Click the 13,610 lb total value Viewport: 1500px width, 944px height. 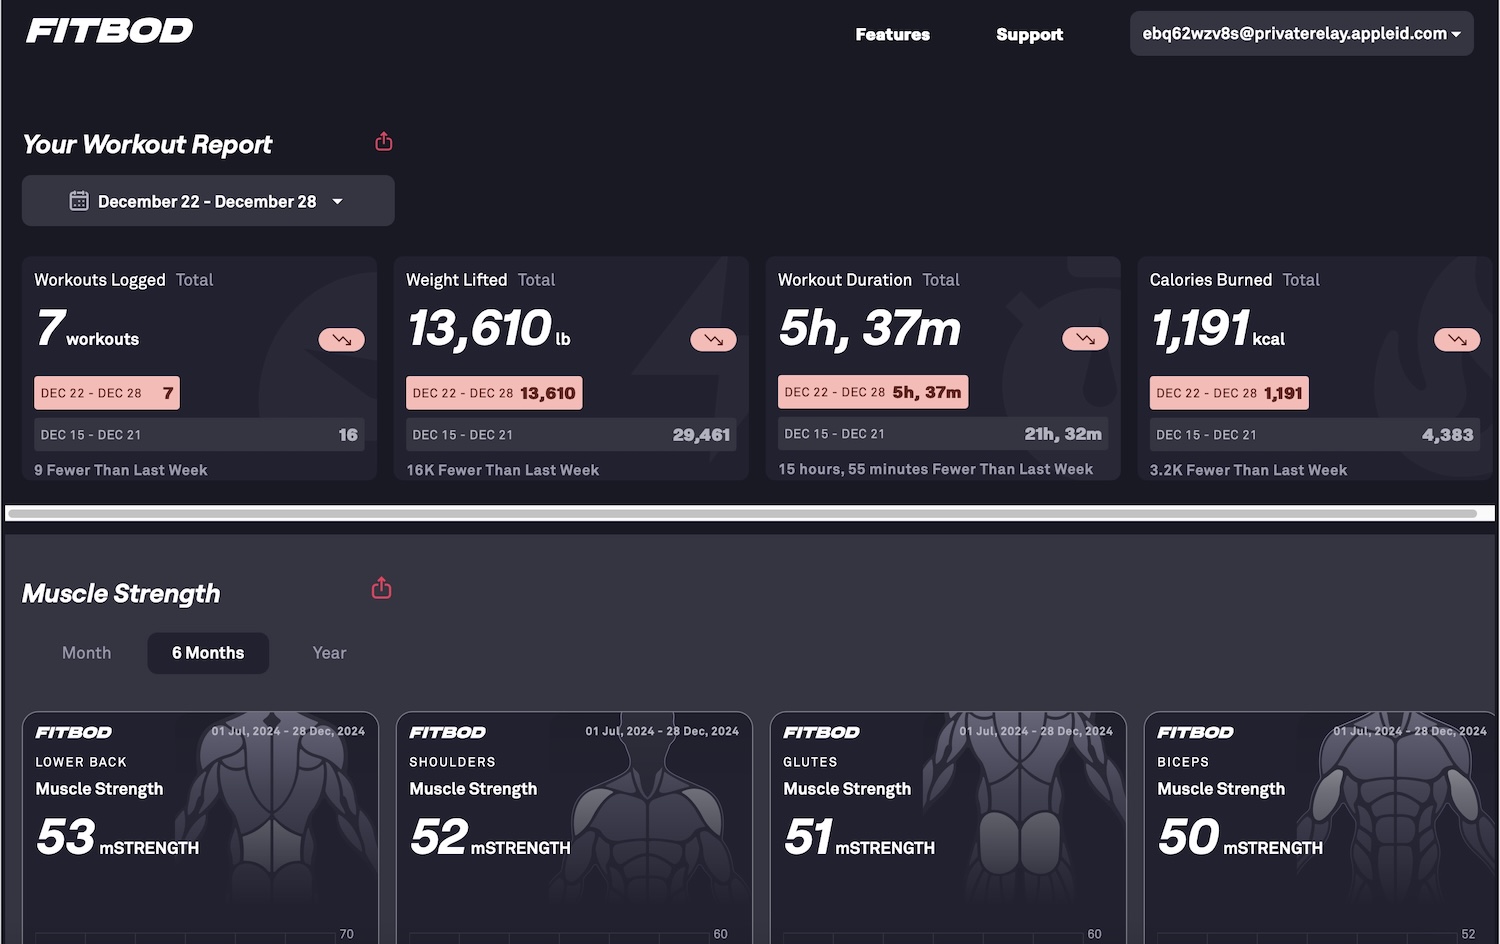tap(489, 329)
